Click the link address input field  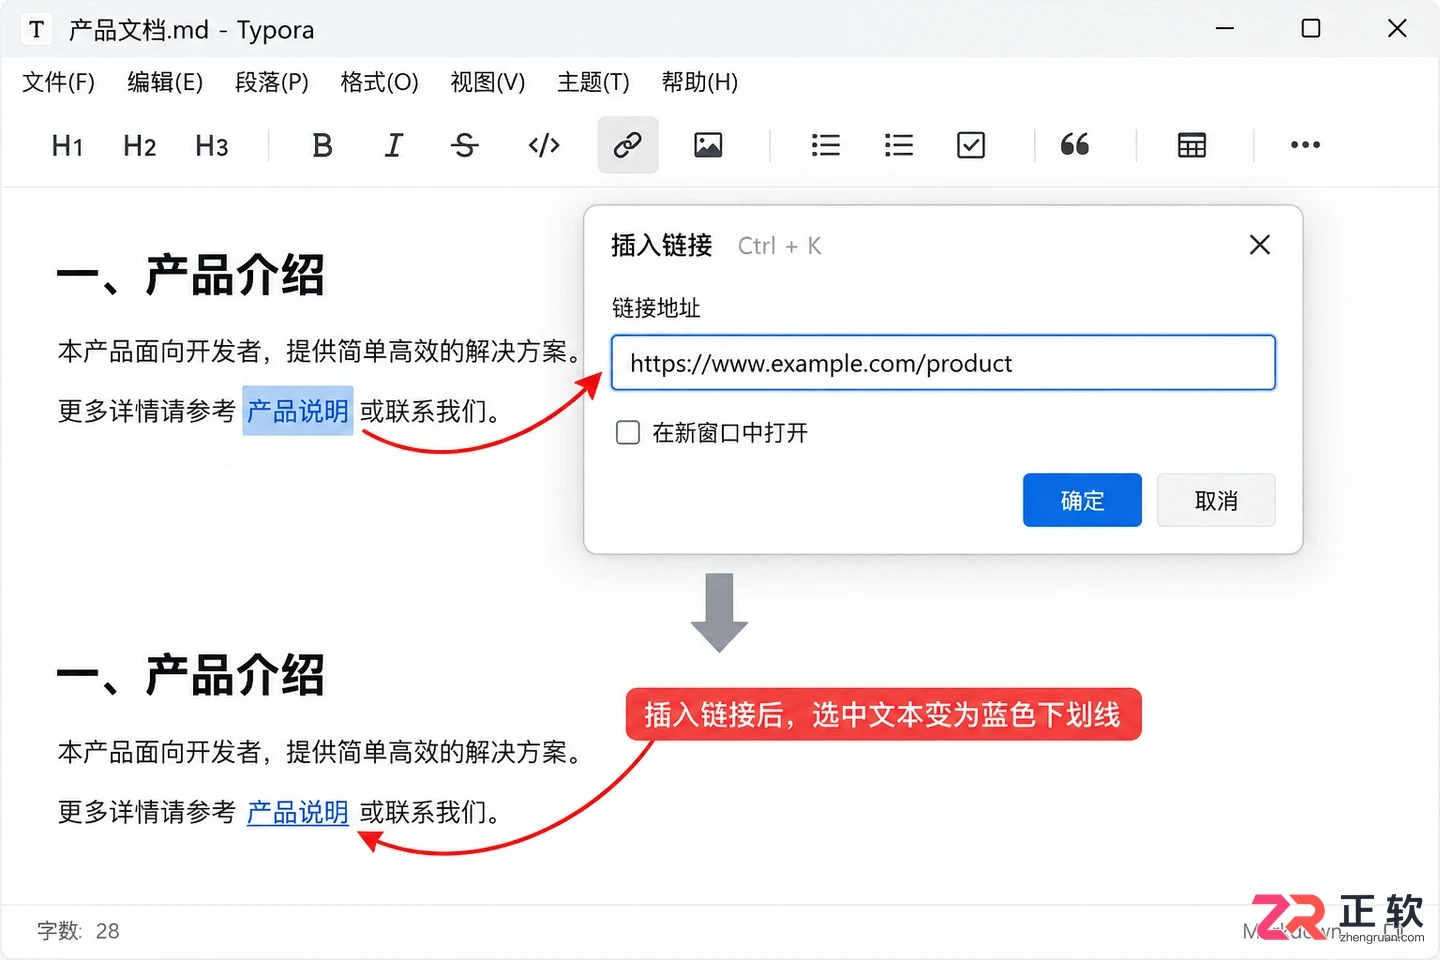[943, 363]
